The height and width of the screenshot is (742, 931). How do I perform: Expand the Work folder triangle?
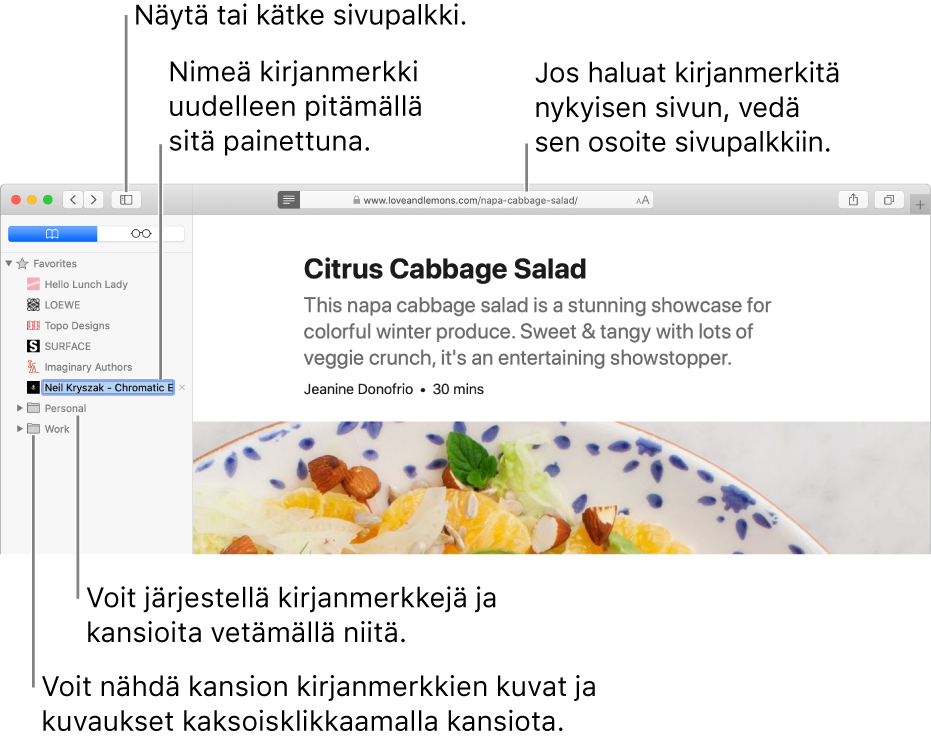pyautogui.click(x=20, y=429)
